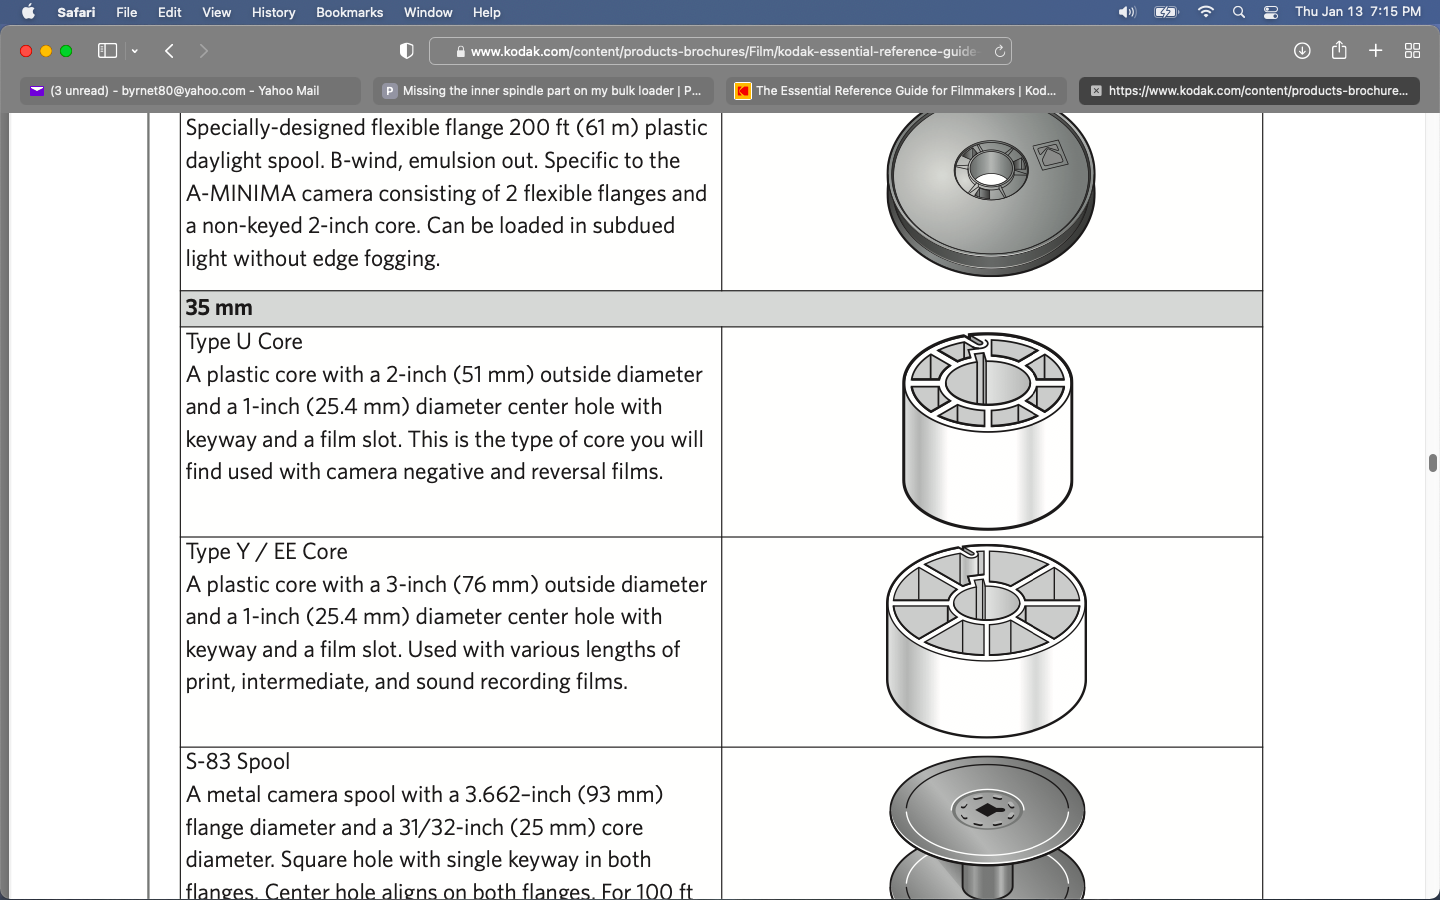Image resolution: width=1440 pixels, height=900 pixels.
Task: Open a new tab with plus button
Action: coord(1376,51)
